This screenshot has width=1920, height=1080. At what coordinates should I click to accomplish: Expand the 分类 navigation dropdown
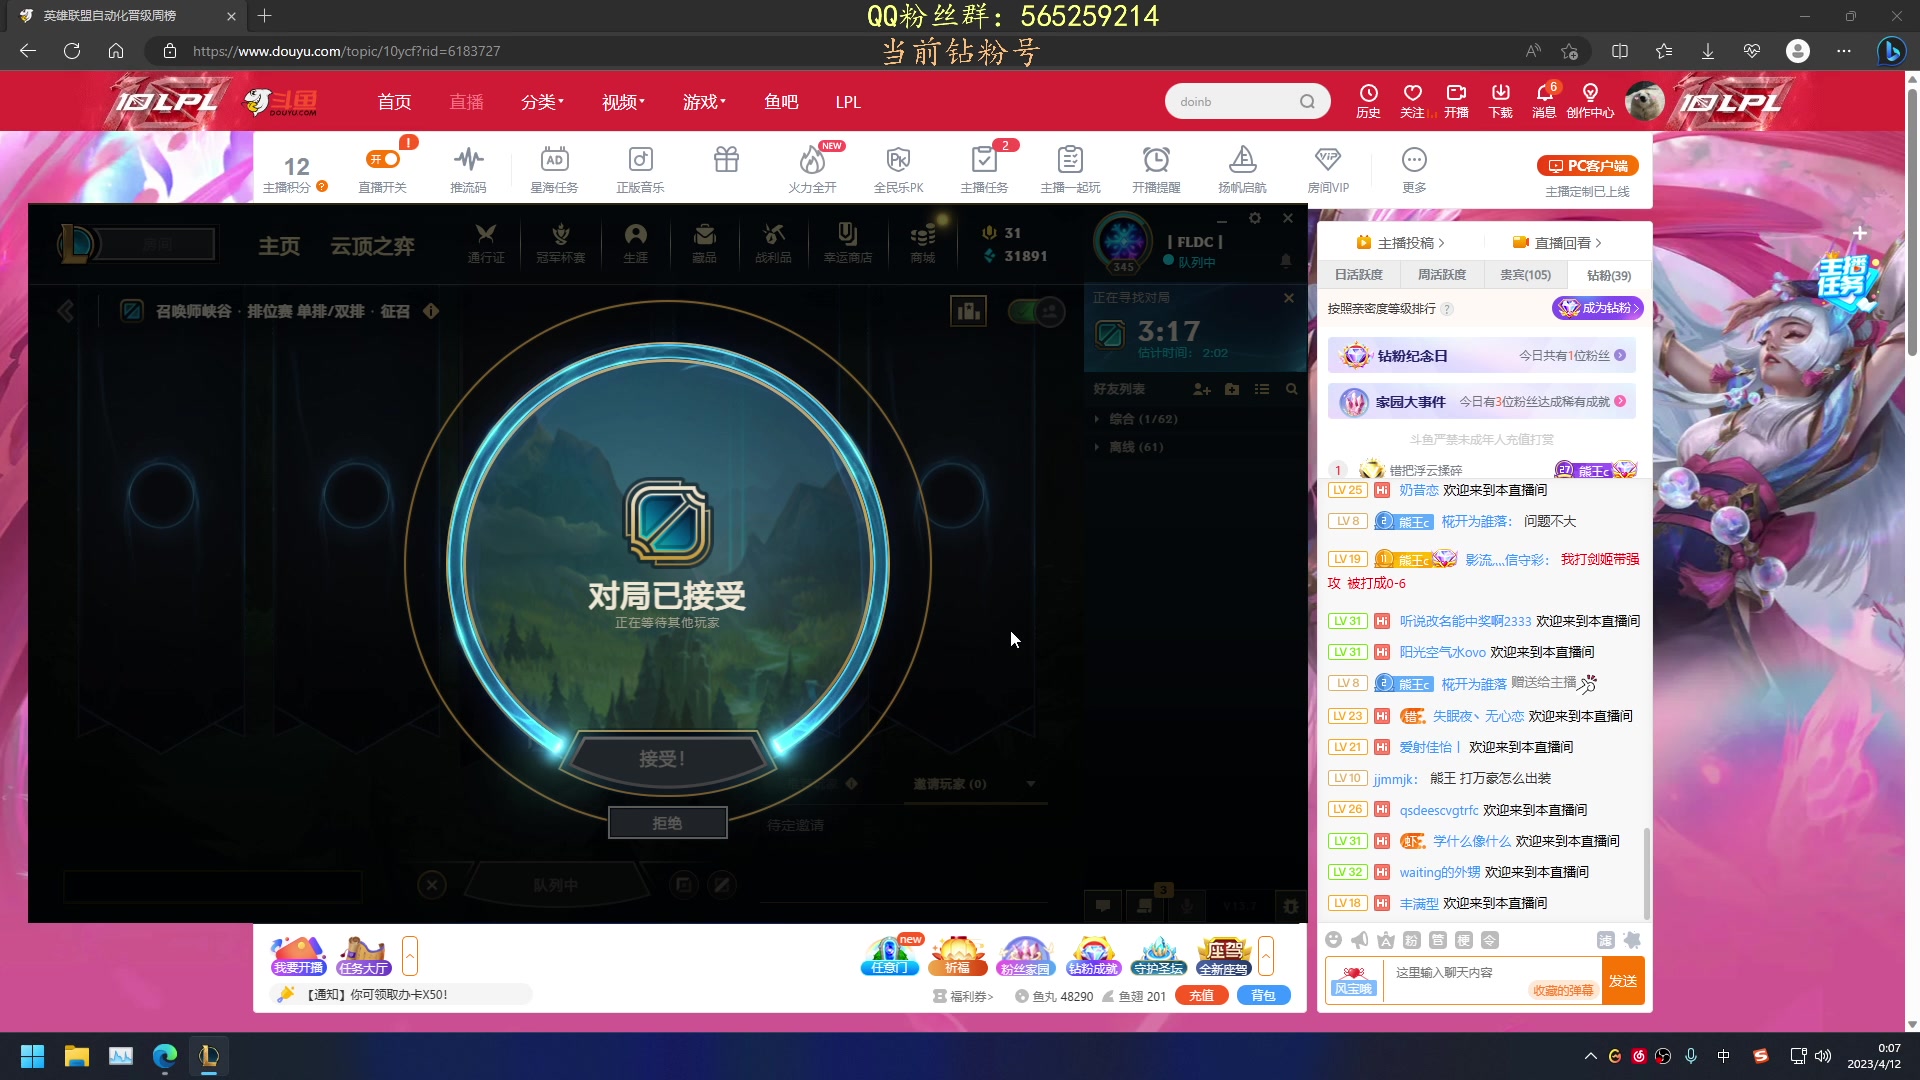coord(542,102)
